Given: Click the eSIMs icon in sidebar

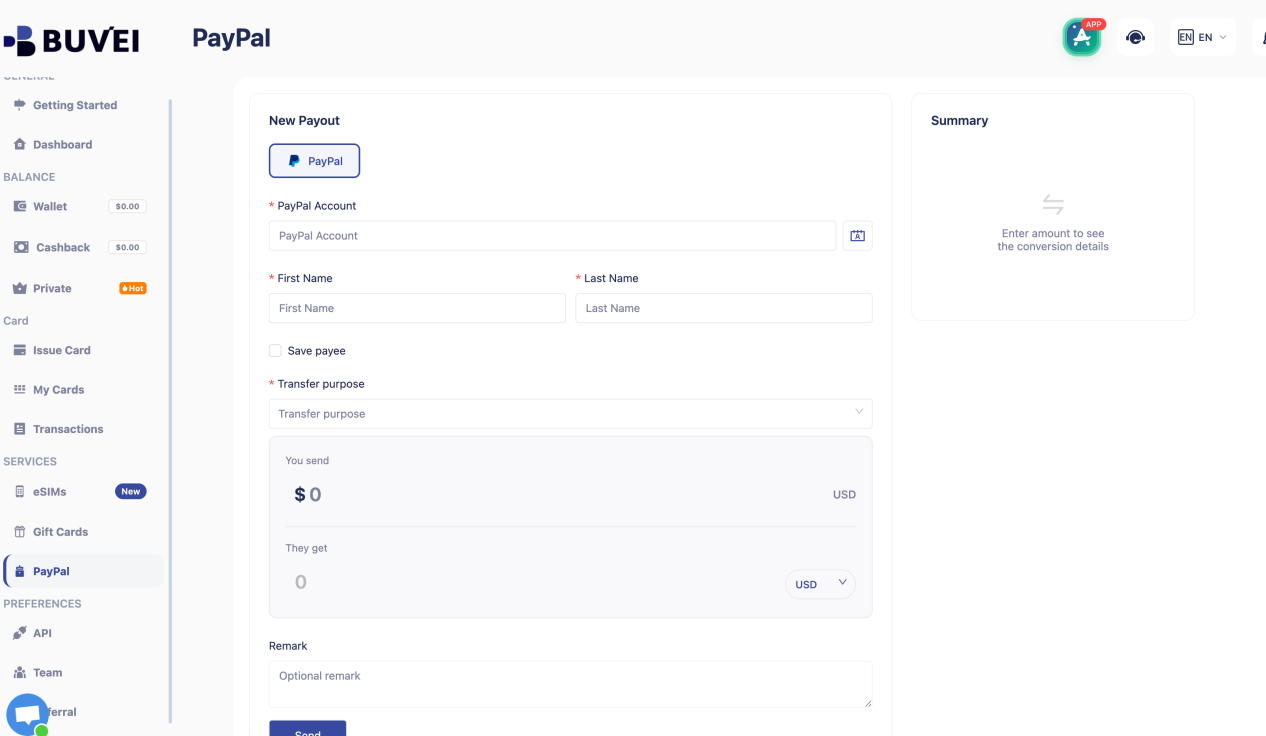Looking at the screenshot, I should (19, 491).
